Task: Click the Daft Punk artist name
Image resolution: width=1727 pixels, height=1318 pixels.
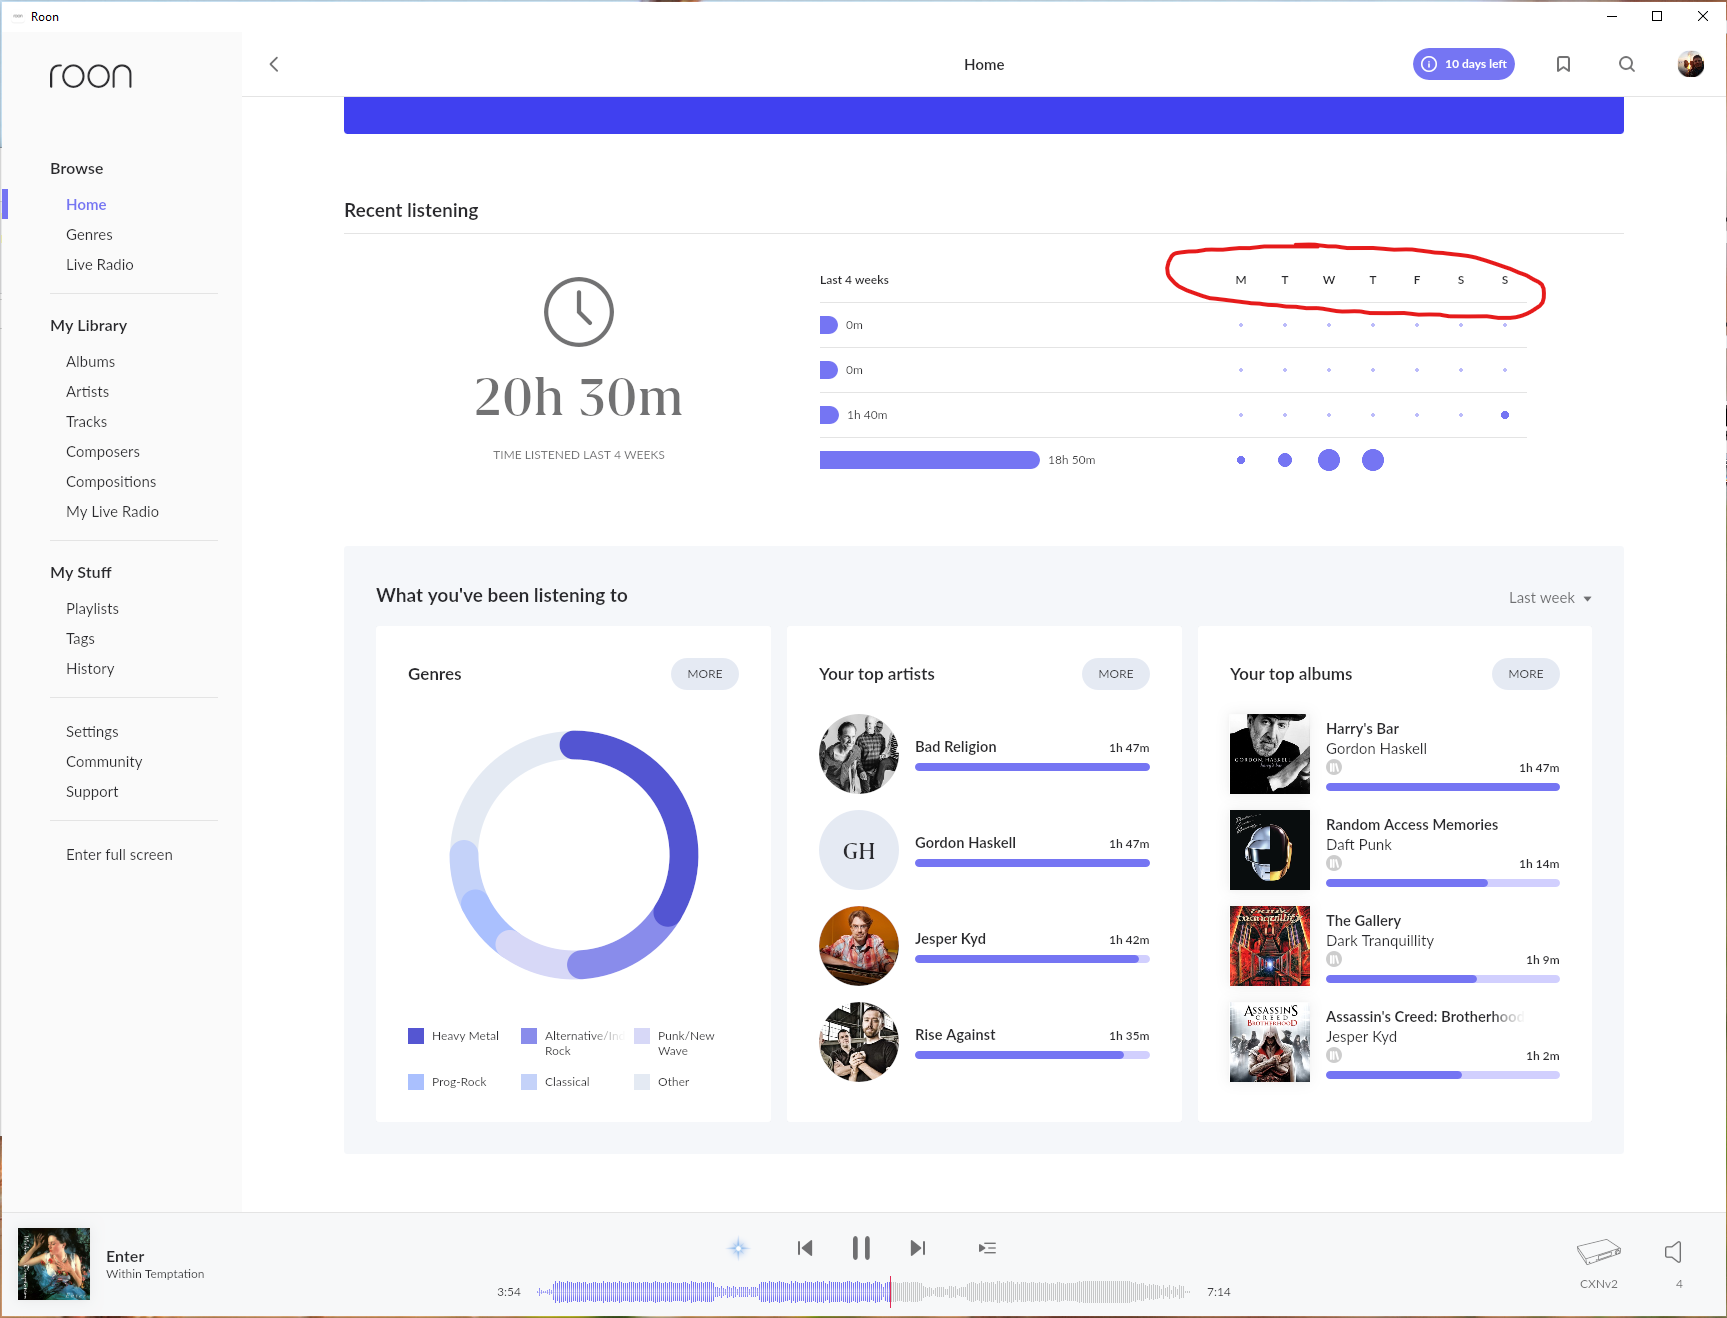Action: point(1359,845)
